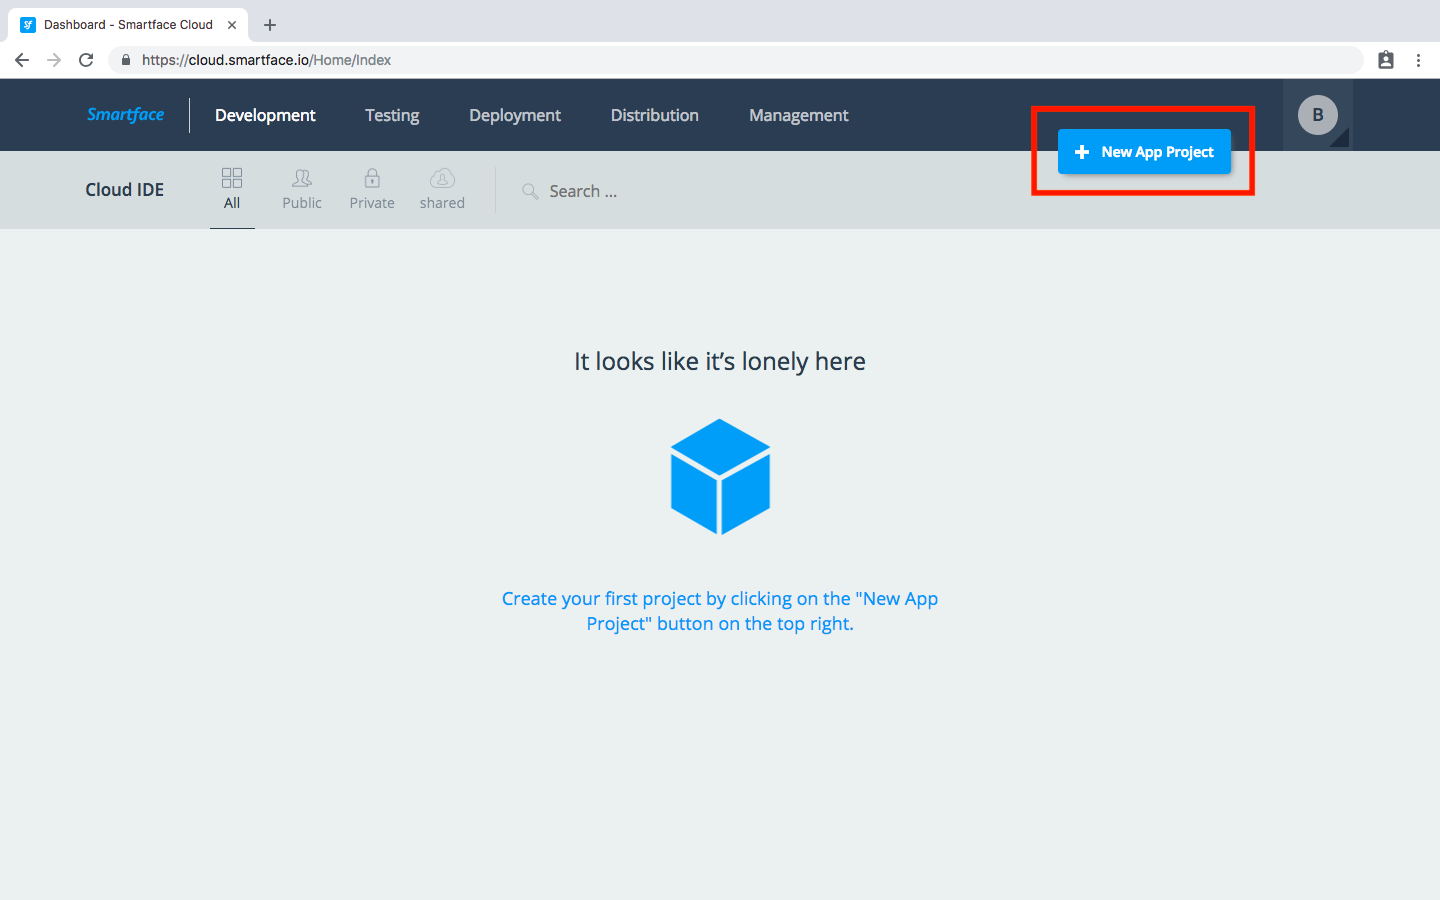
Task: Click the Cloud IDE label
Action: 125,190
